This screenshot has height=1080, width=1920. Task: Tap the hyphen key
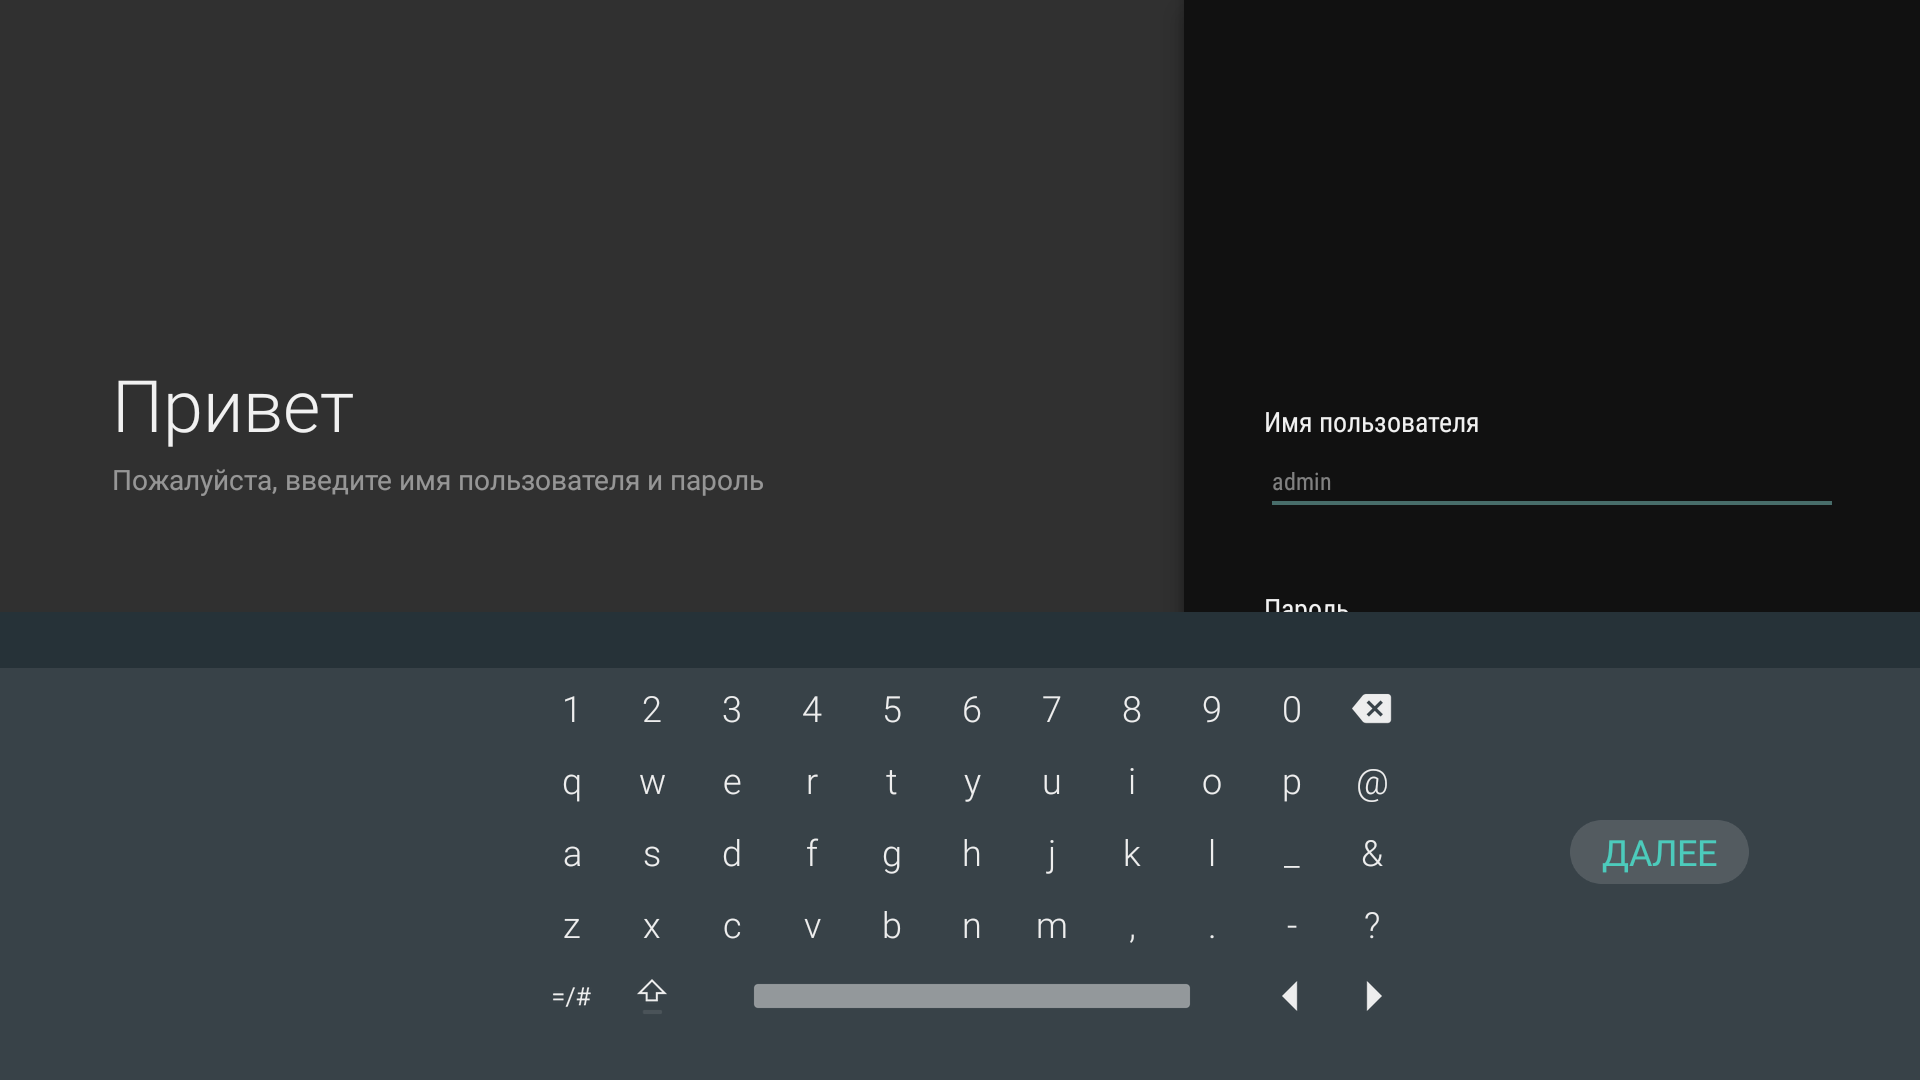[x=1292, y=927]
